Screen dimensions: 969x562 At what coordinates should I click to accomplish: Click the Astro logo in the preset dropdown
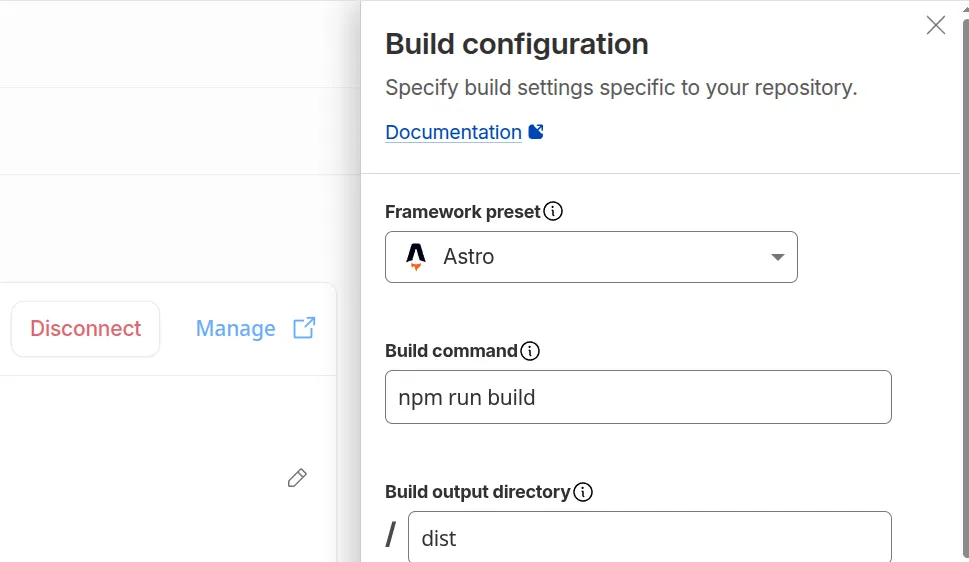416,257
